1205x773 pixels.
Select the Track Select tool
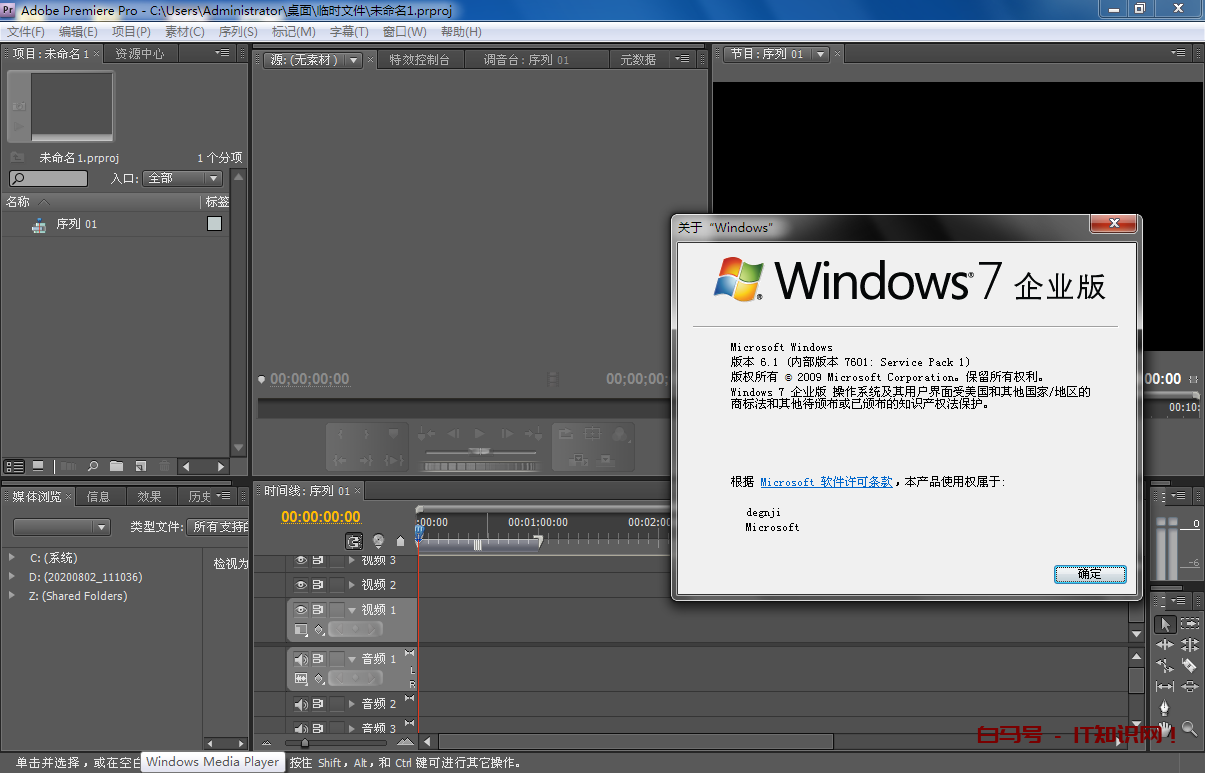(x=1189, y=624)
